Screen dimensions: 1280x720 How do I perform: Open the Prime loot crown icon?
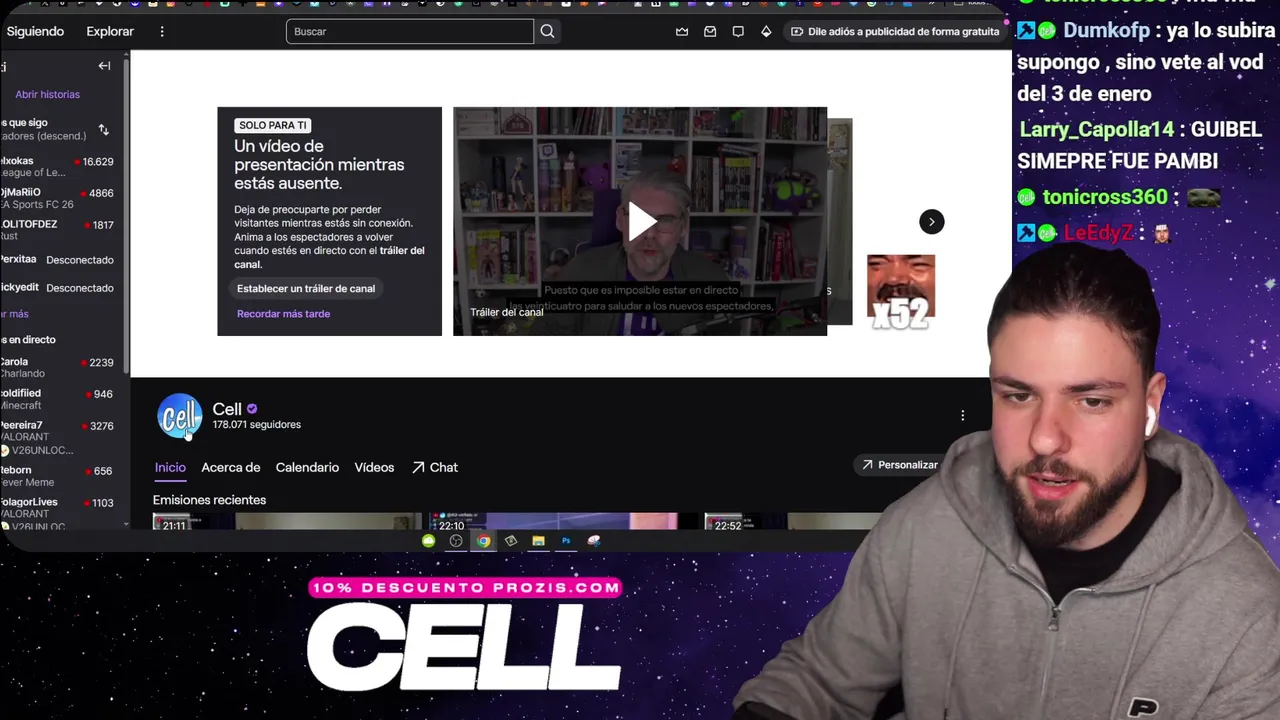click(682, 31)
